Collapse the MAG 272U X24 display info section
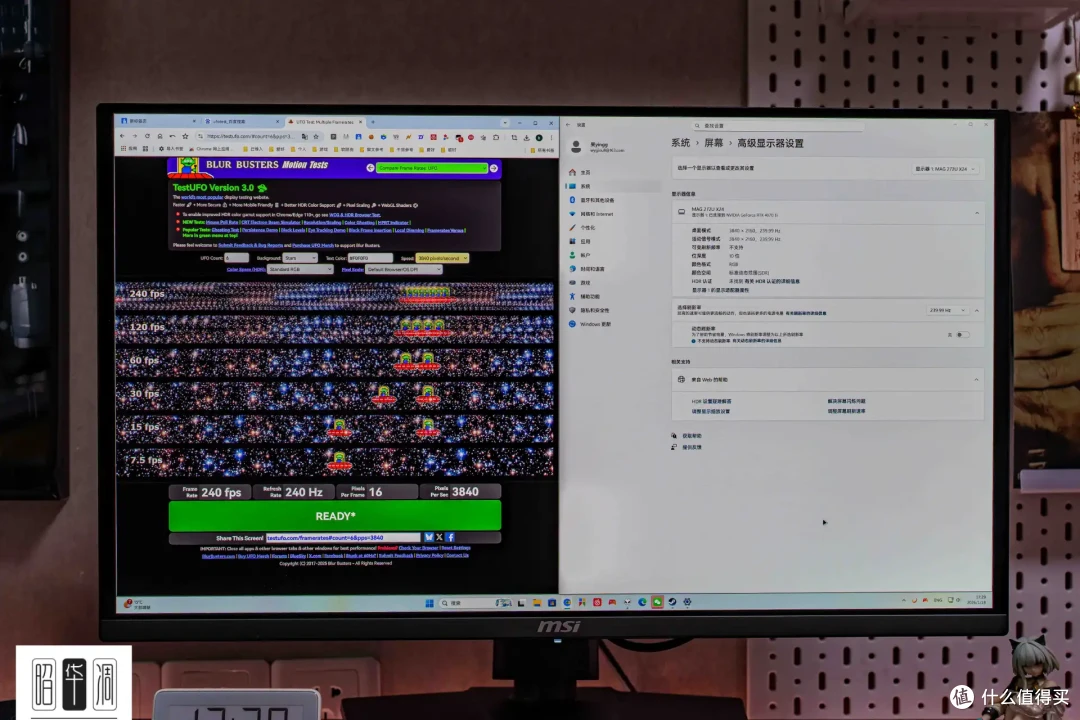This screenshot has height=720, width=1080. (977, 213)
